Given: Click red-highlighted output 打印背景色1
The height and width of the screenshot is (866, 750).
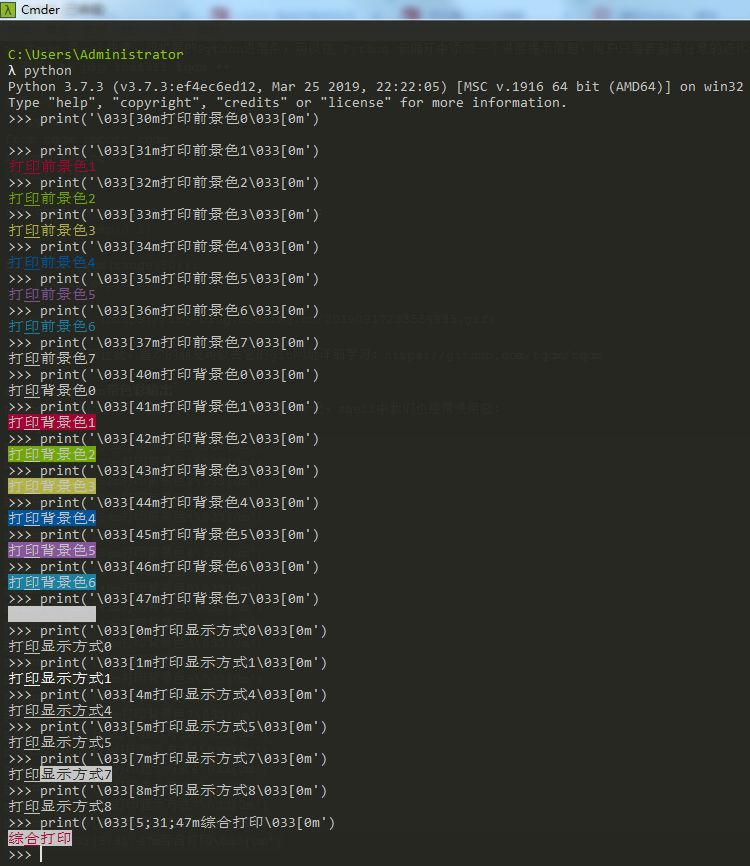Looking at the screenshot, I should [x=52, y=423].
